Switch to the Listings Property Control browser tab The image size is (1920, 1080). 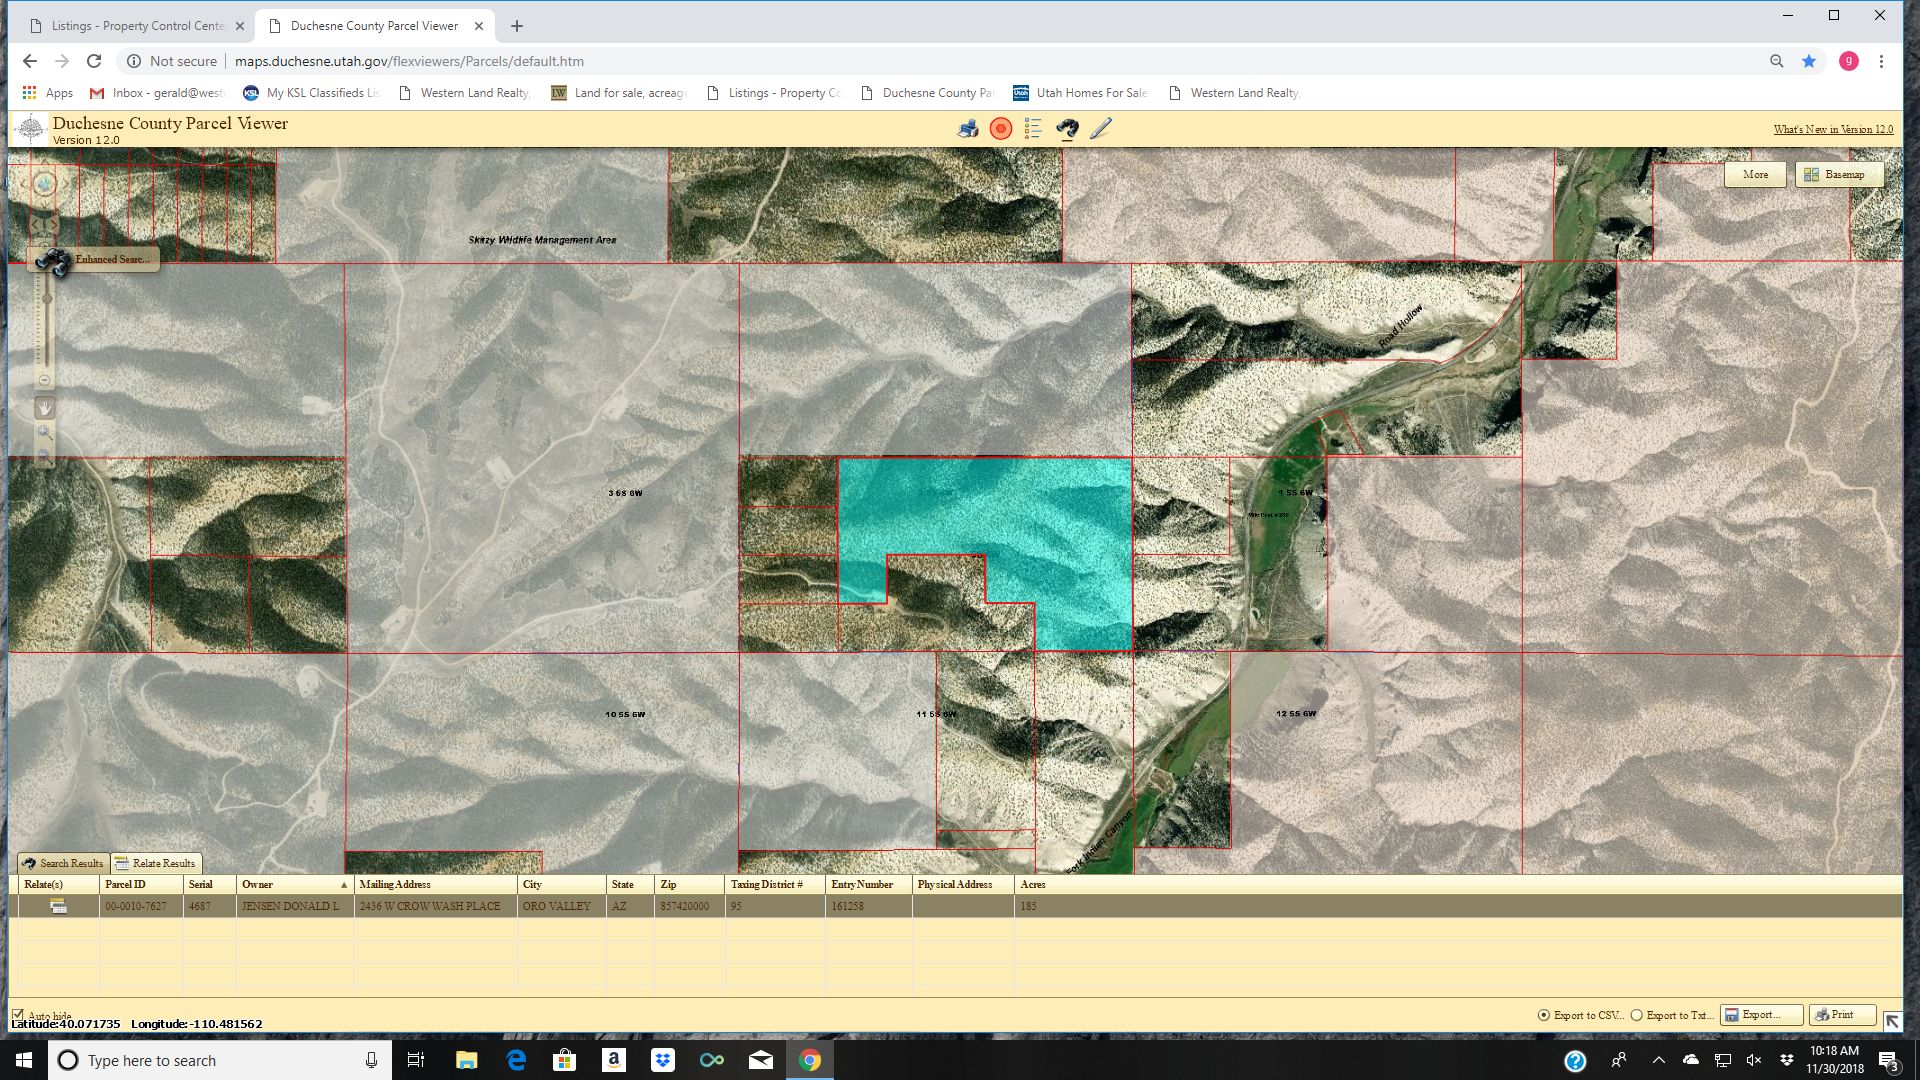pyautogui.click(x=130, y=26)
